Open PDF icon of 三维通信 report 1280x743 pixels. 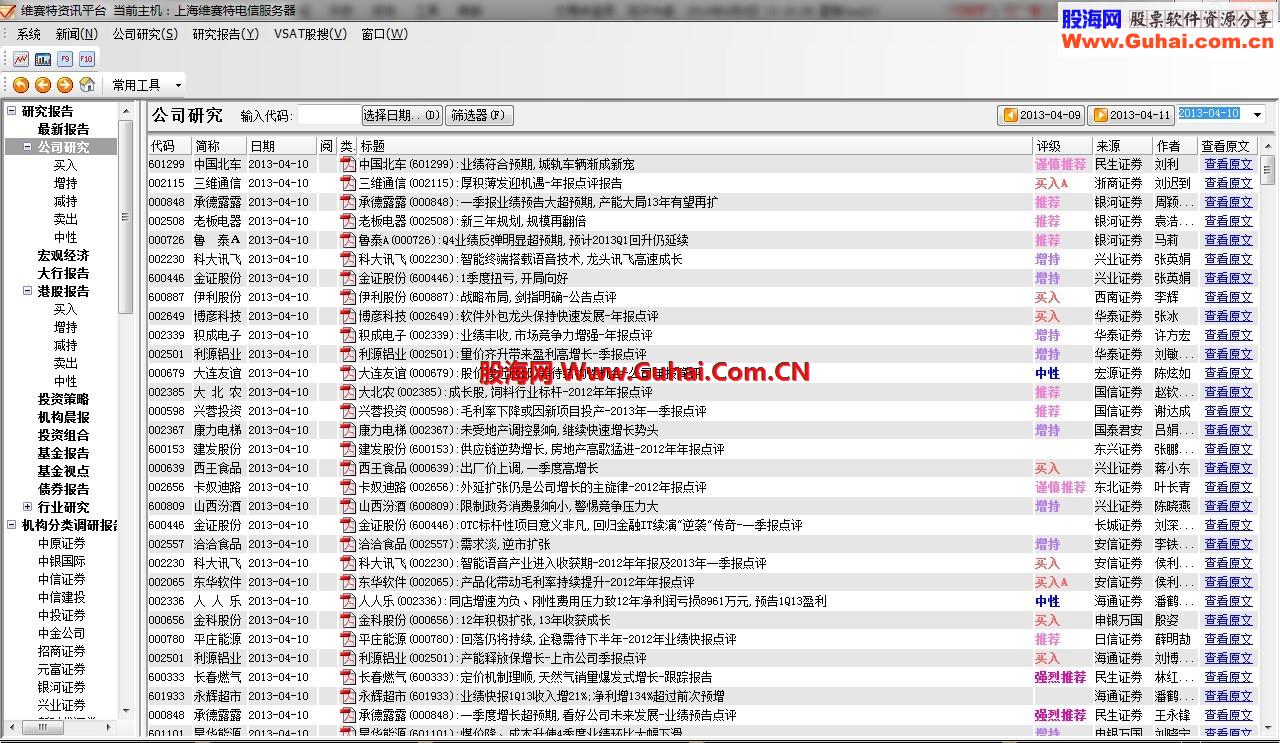click(348, 183)
